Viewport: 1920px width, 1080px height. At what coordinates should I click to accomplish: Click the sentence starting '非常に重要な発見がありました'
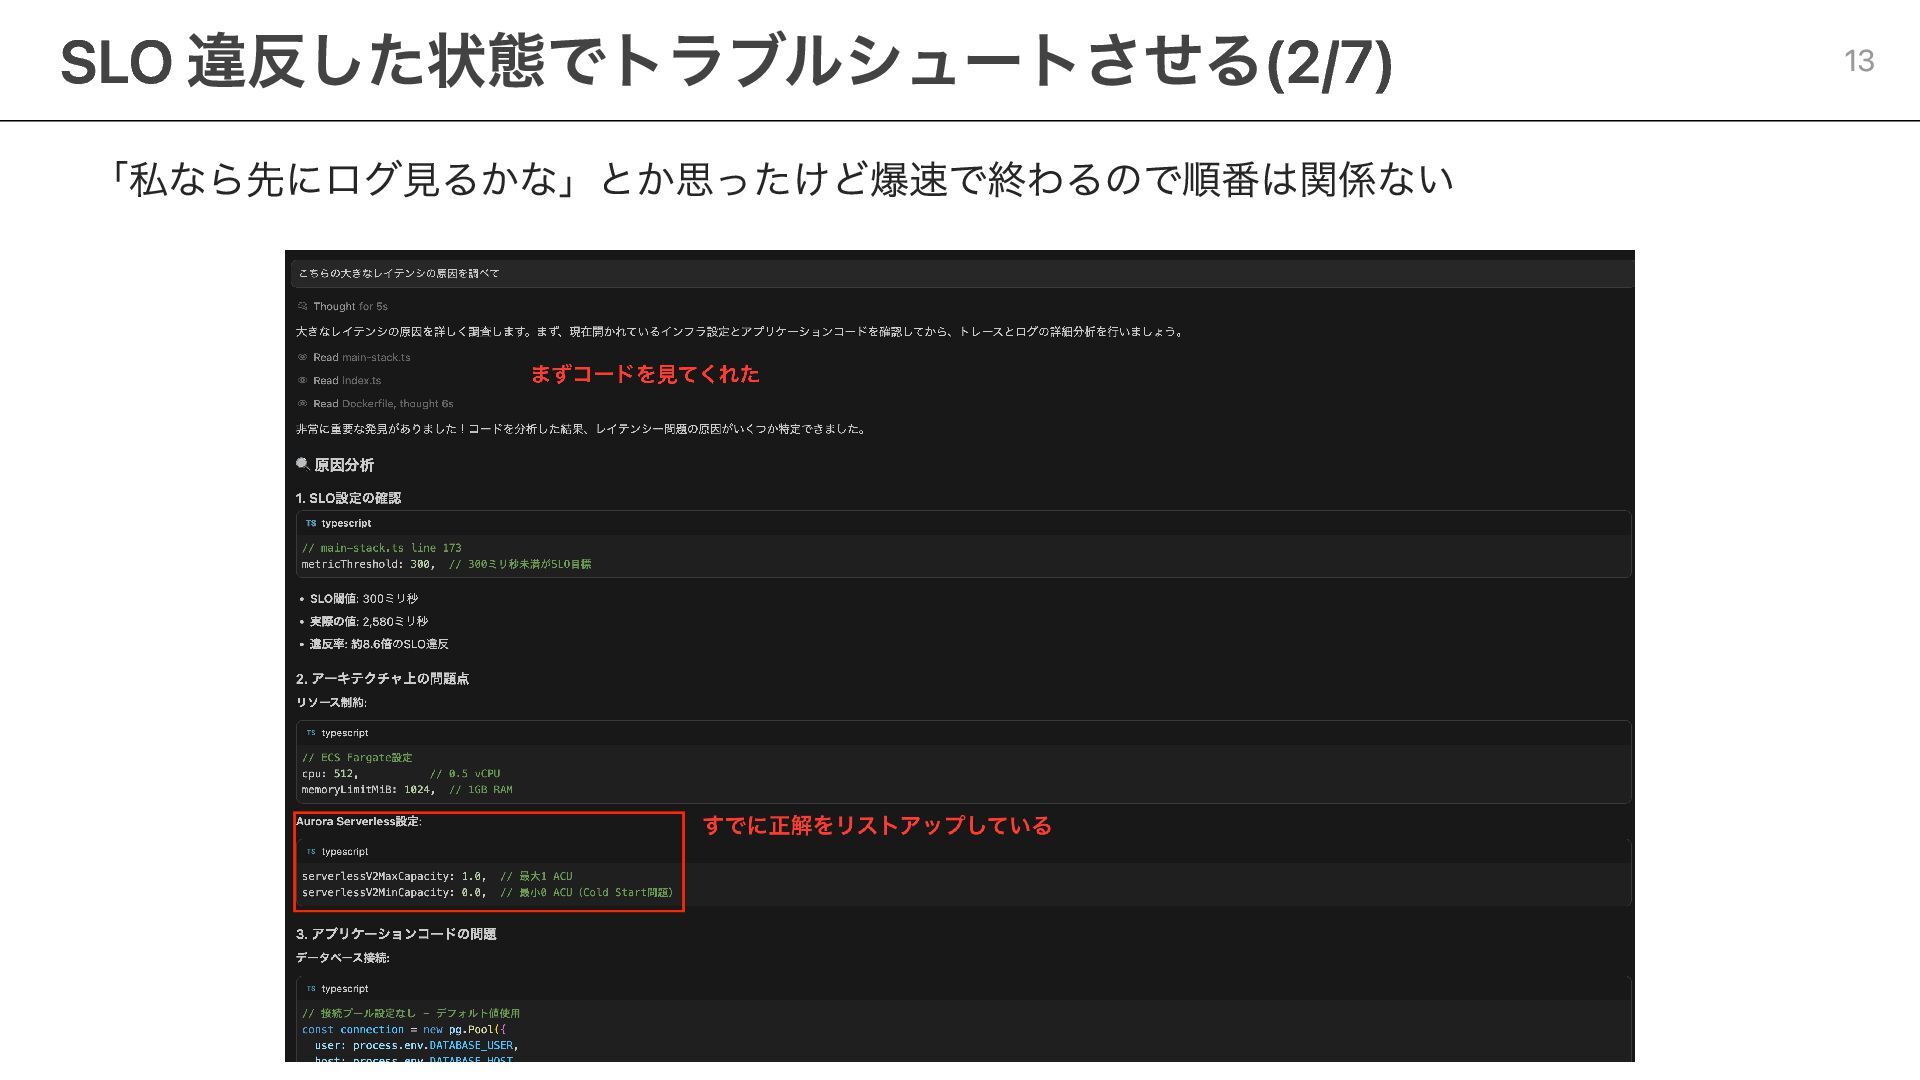coord(582,429)
